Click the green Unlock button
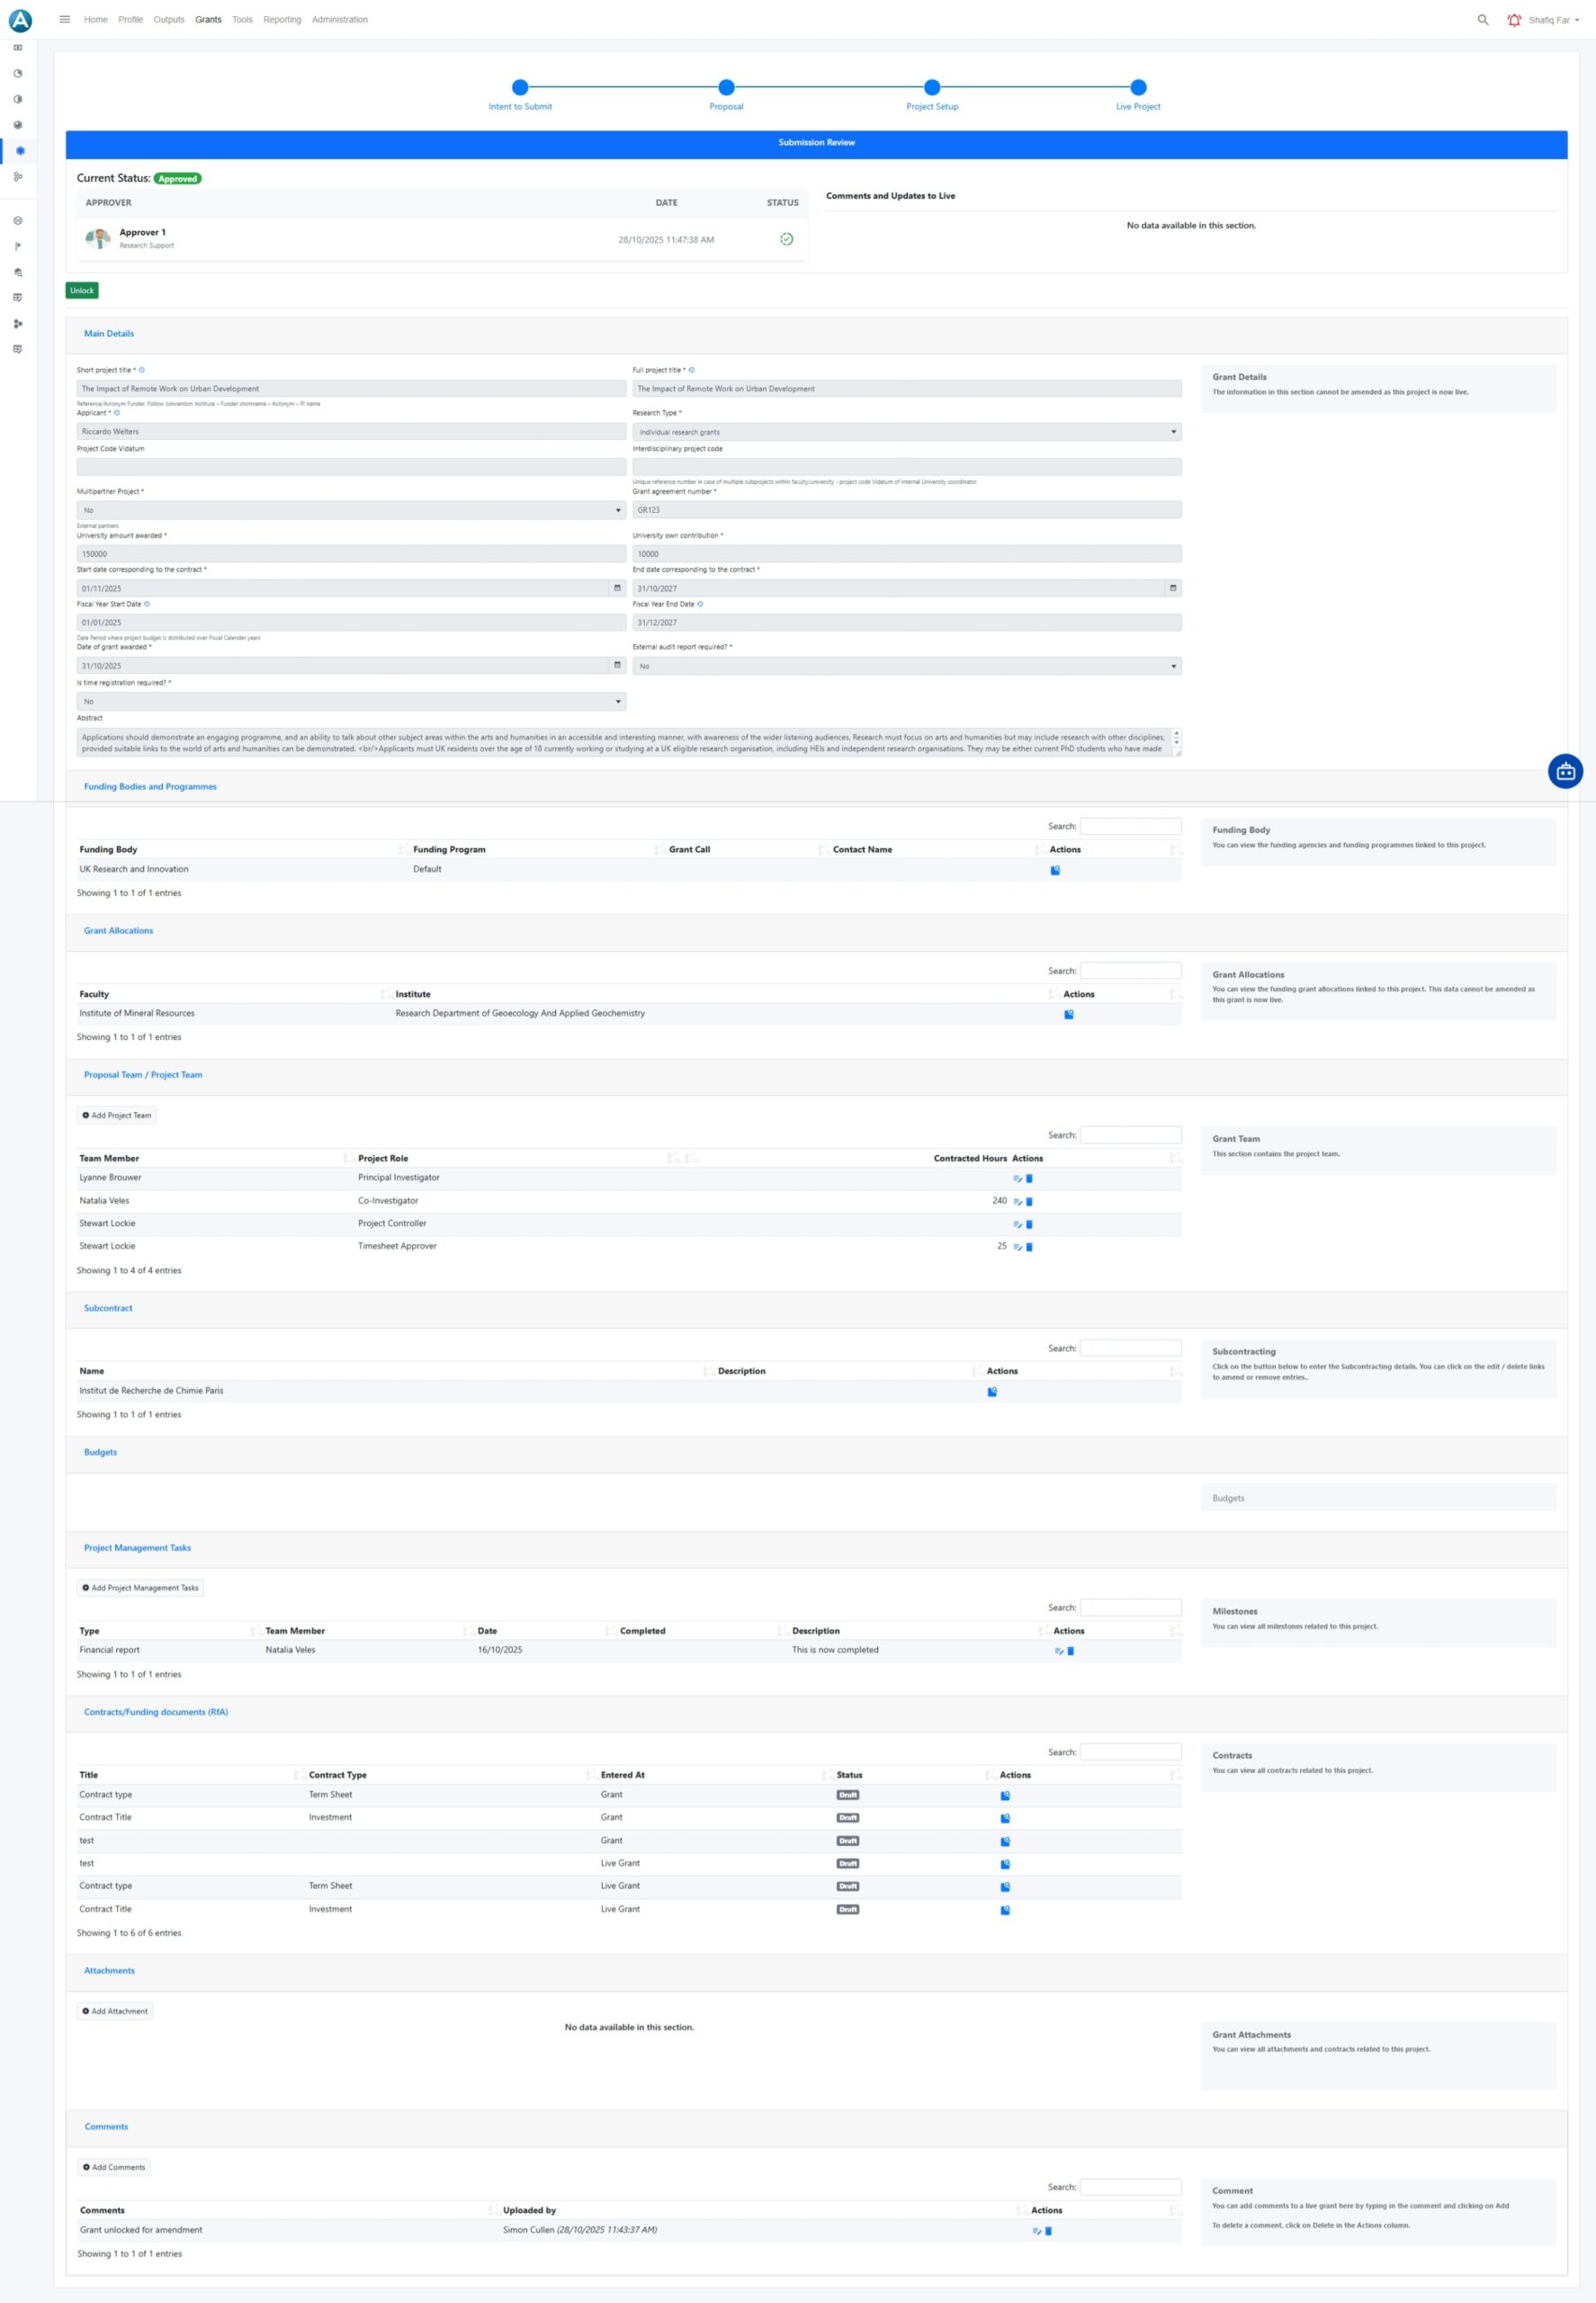Screen dimensions: 1596x2303 [x=82, y=291]
